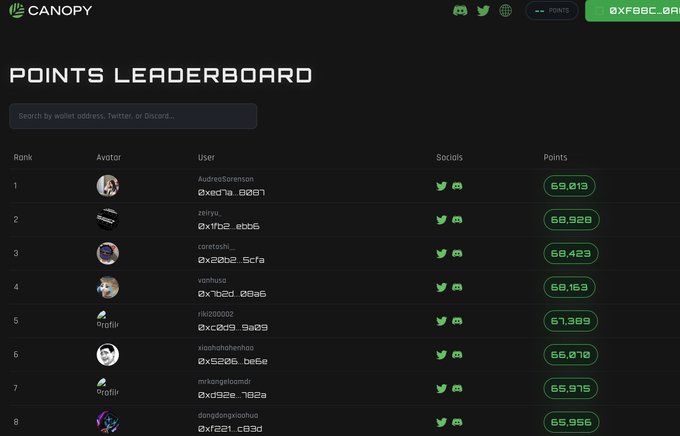The height and width of the screenshot is (436, 680).
Task: Open mrkangeloamdr's Twitter icon
Action: coord(441,389)
